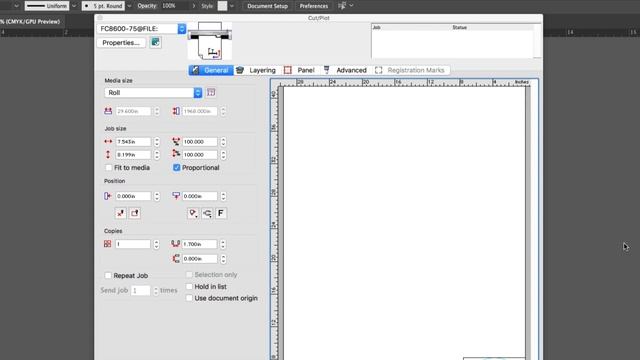
Task: Click the Send job times field
Action: [x=141, y=291]
